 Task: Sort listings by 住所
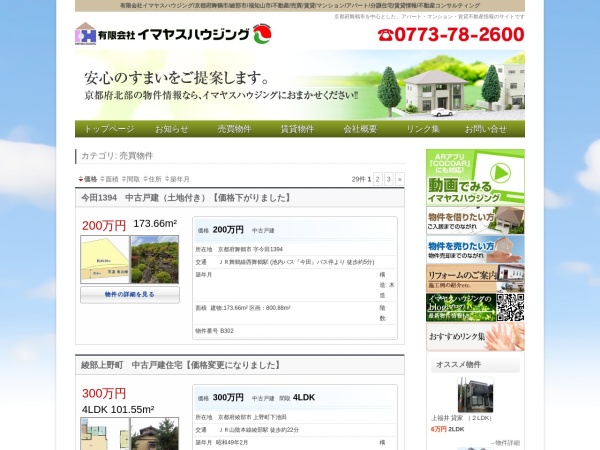click(x=152, y=179)
